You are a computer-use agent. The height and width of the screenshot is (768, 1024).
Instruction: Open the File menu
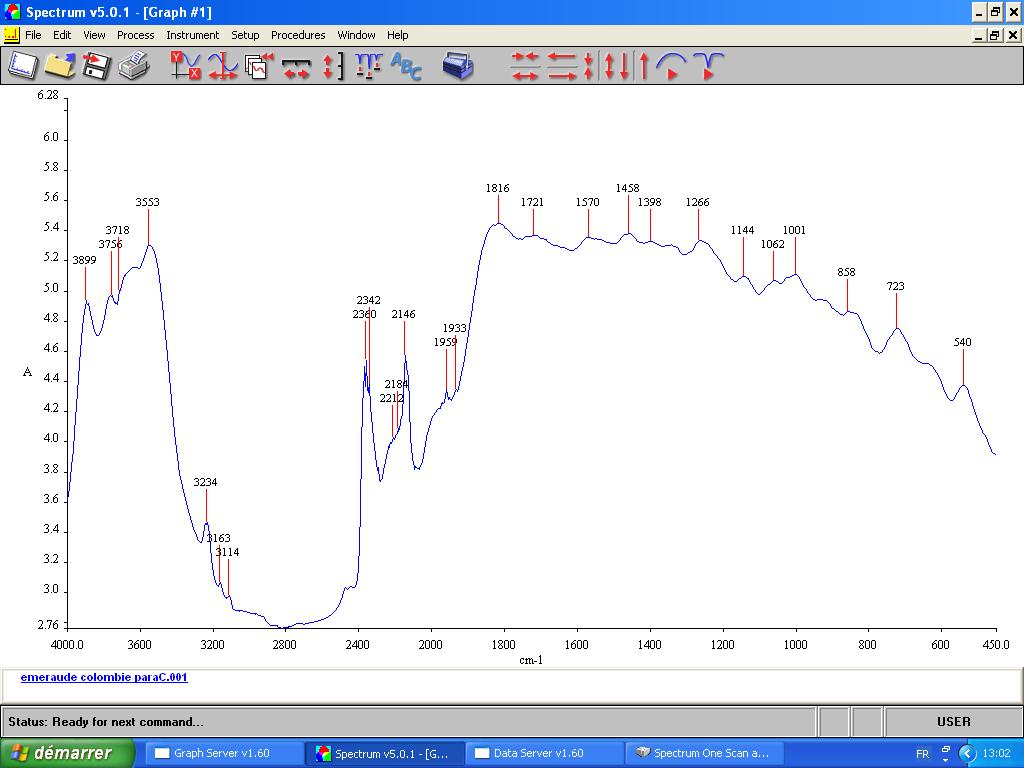point(33,35)
